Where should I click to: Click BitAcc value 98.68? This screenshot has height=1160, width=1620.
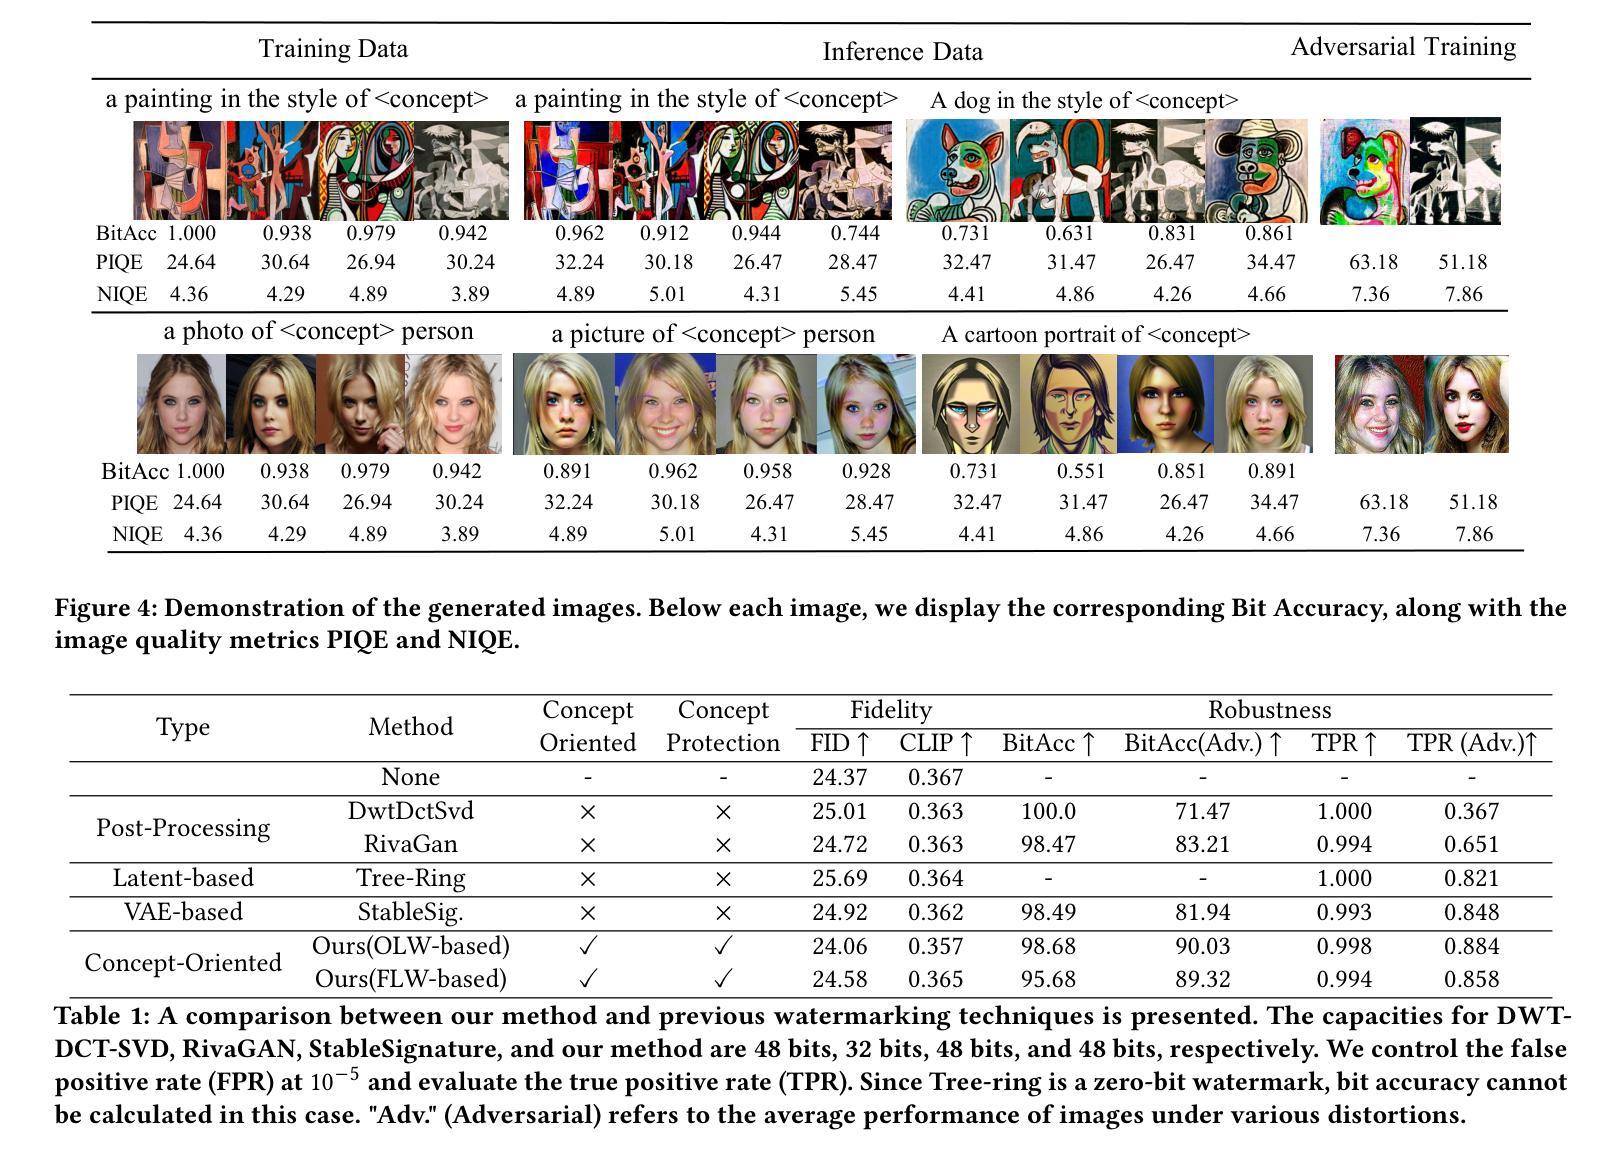point(1048,946)
